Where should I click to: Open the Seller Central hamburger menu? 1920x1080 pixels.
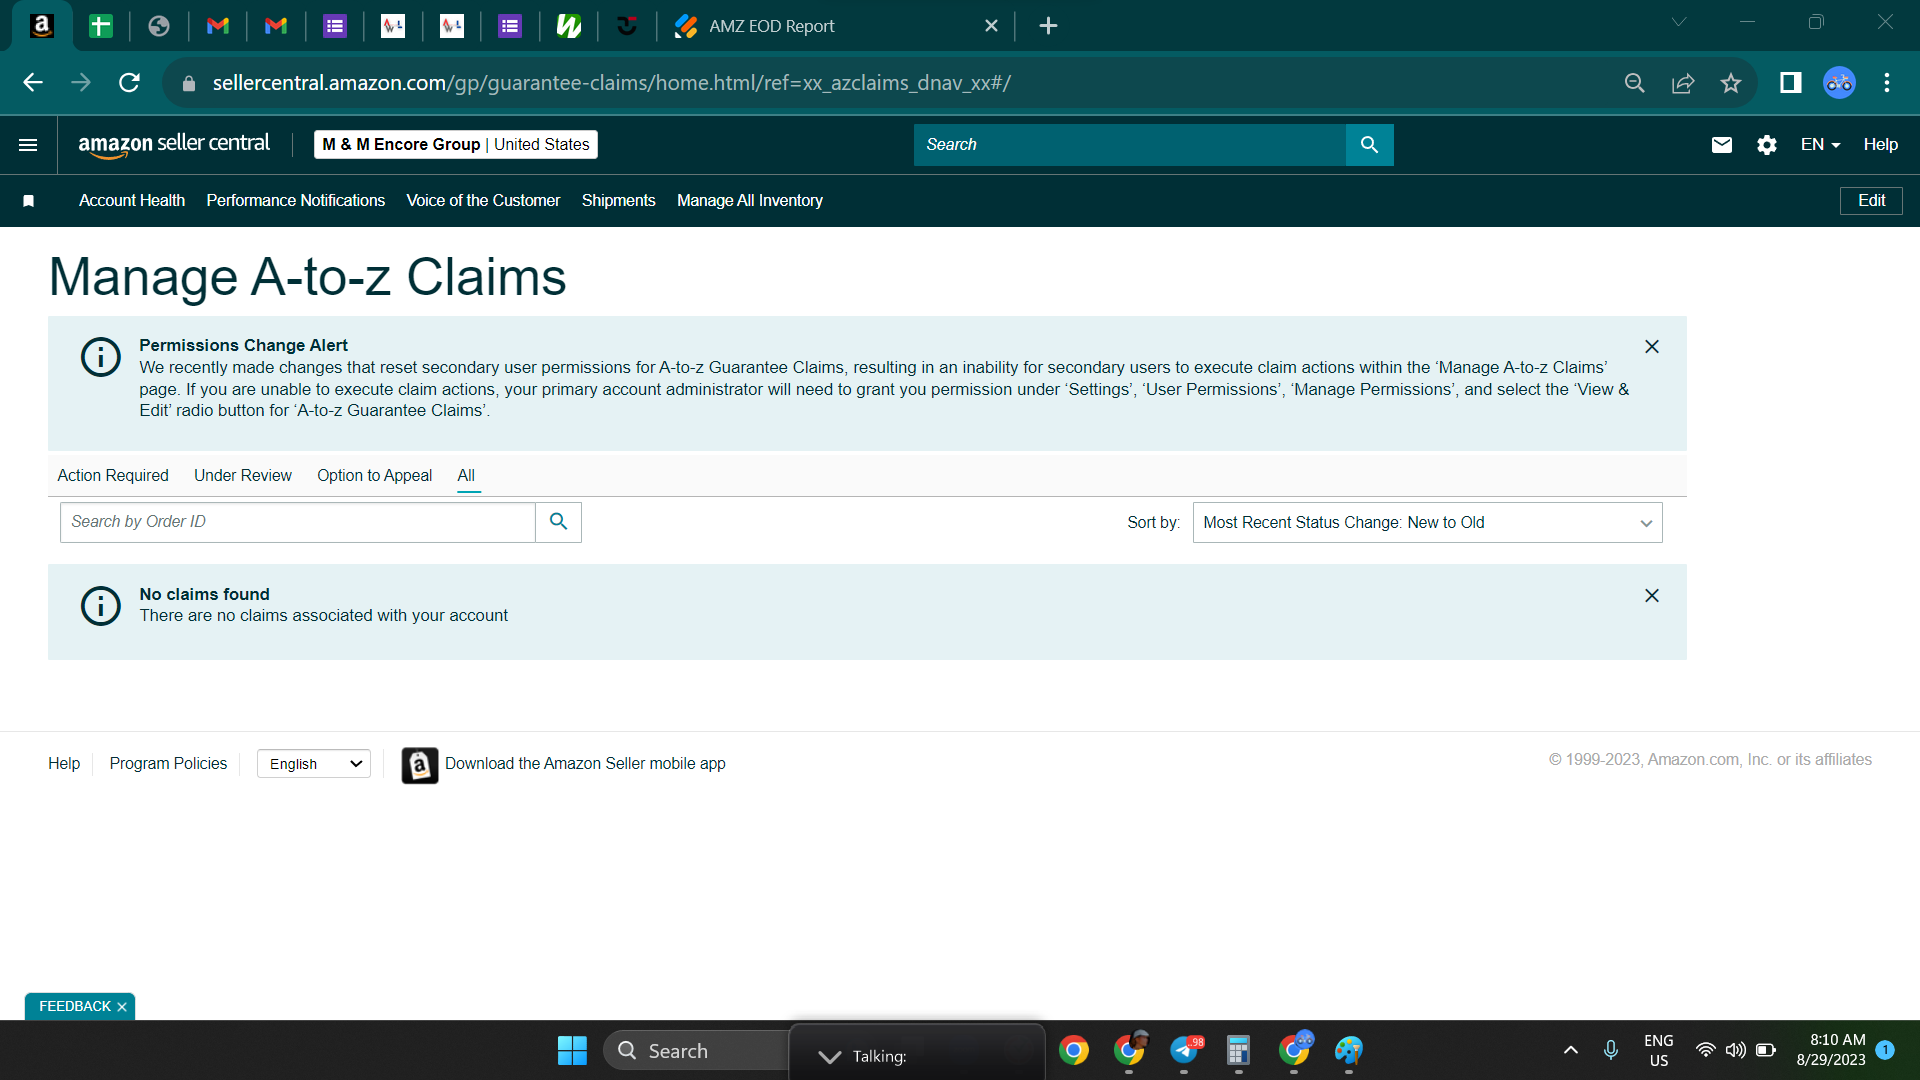[28, 145]
